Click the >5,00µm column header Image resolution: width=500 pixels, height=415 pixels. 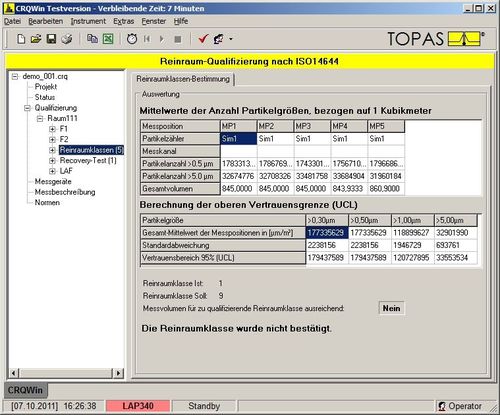click(x=456, y=220)
